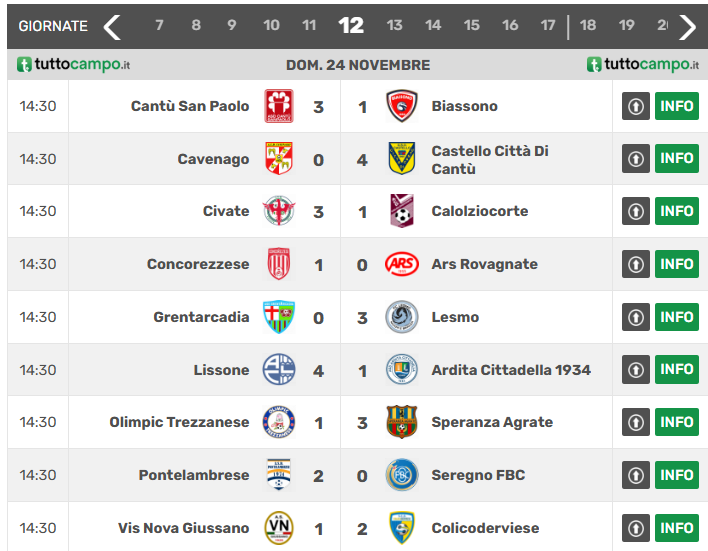Click the Ars Rovagnate logo

401,264
